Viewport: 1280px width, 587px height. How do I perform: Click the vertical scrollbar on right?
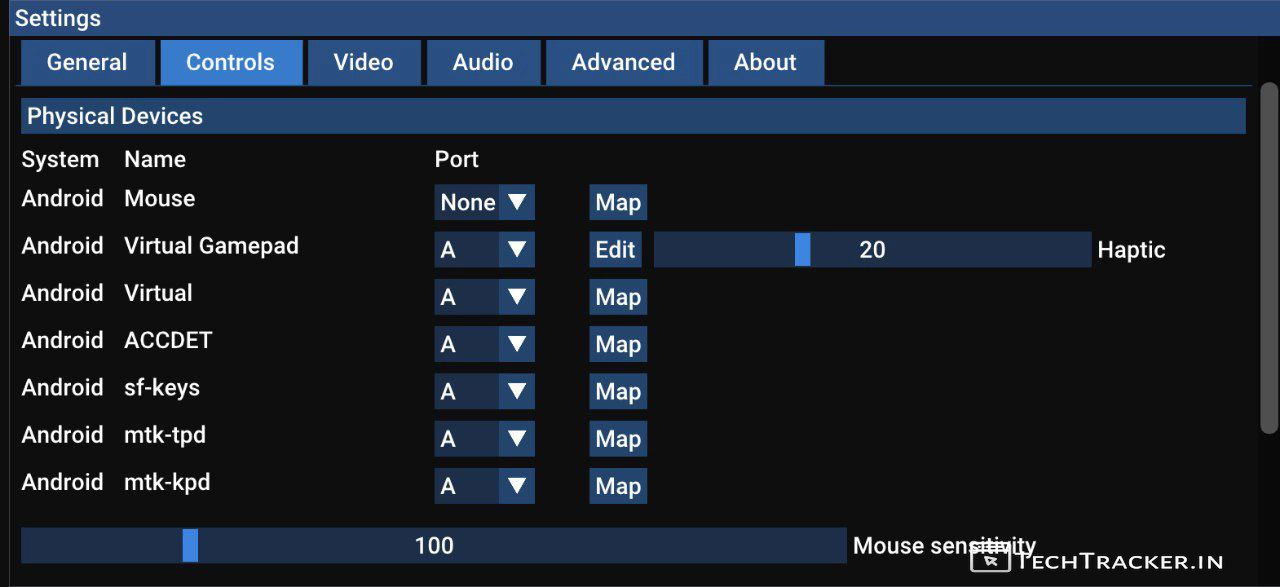point(1268,260)
